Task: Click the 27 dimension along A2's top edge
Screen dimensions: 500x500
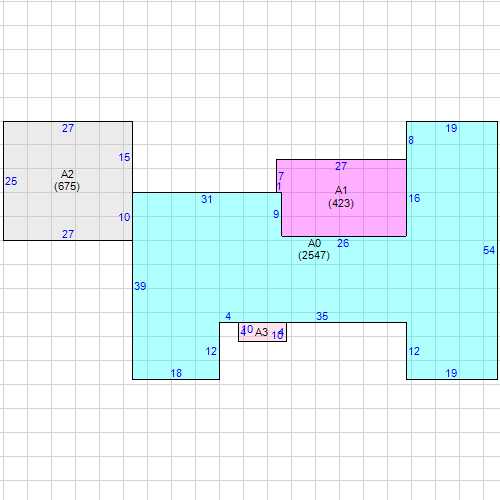Action: (68, 128)
